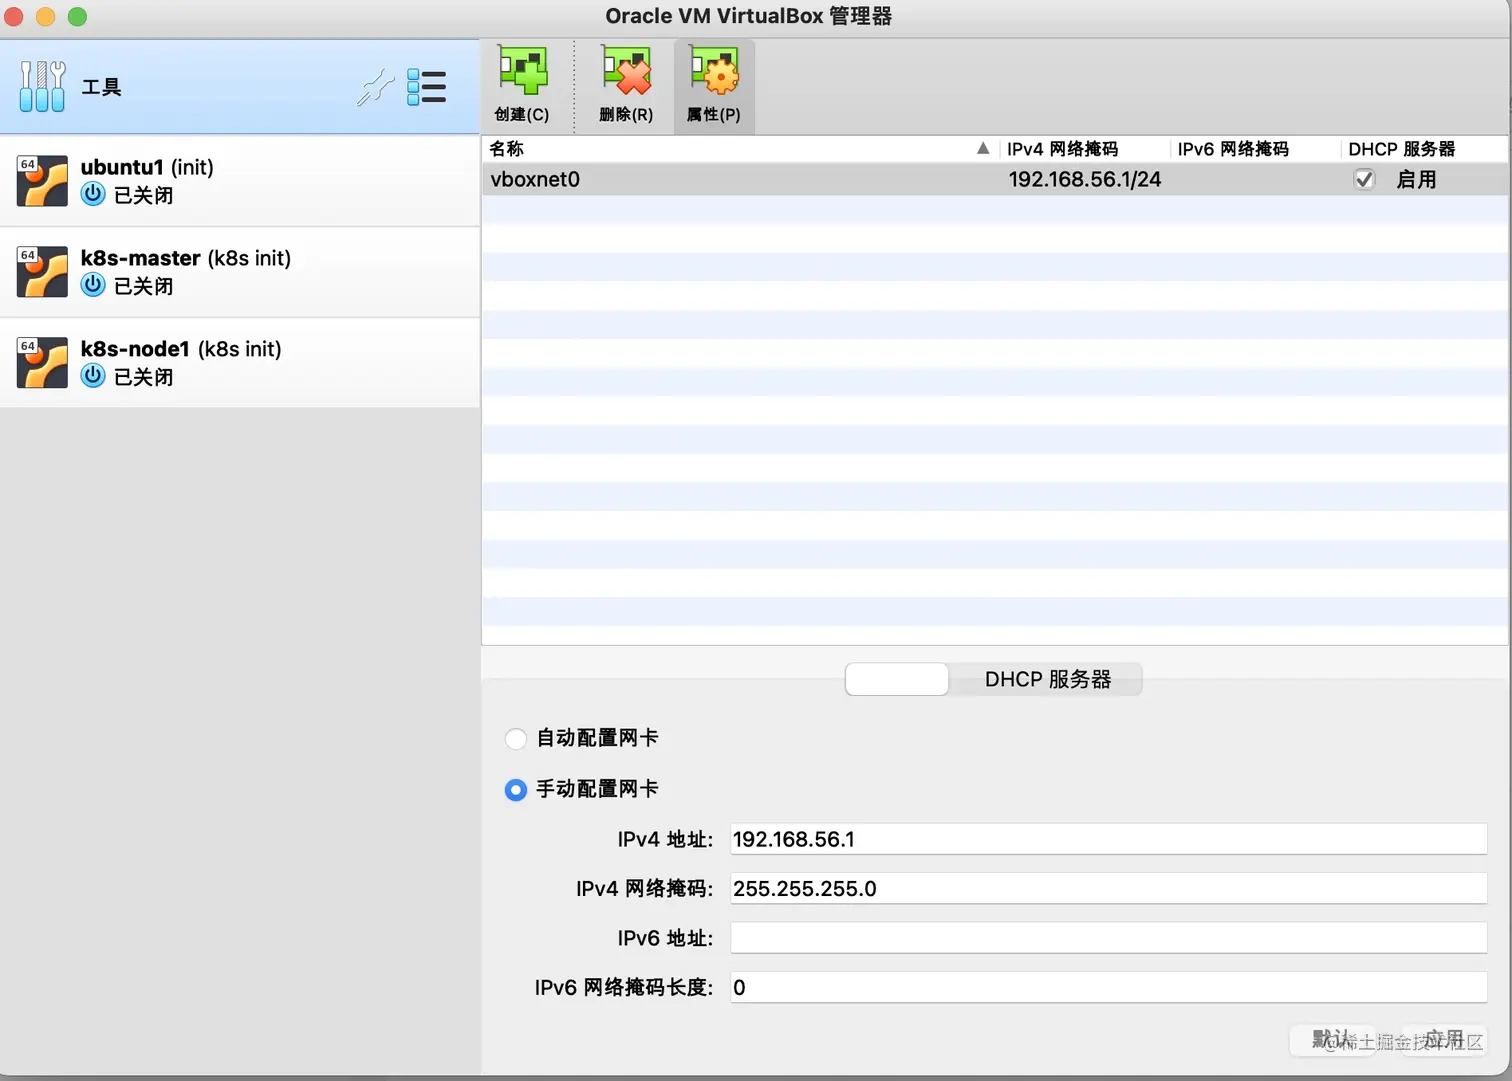The width and height of the screenshot is (1512, 1081).
Task: Click the 192.168.56.1/24 cell
Action: point(1085,180)
